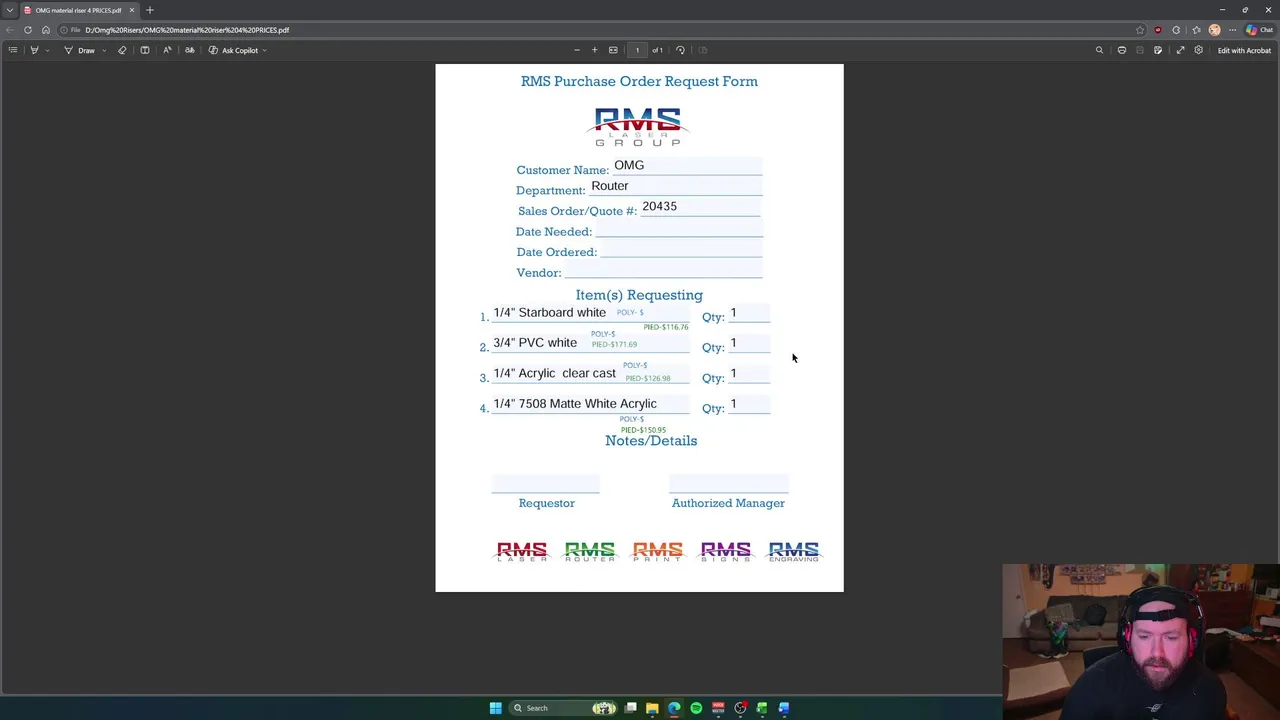Open the Windows Start menu

pyautogui.click(x=495, y=708)
